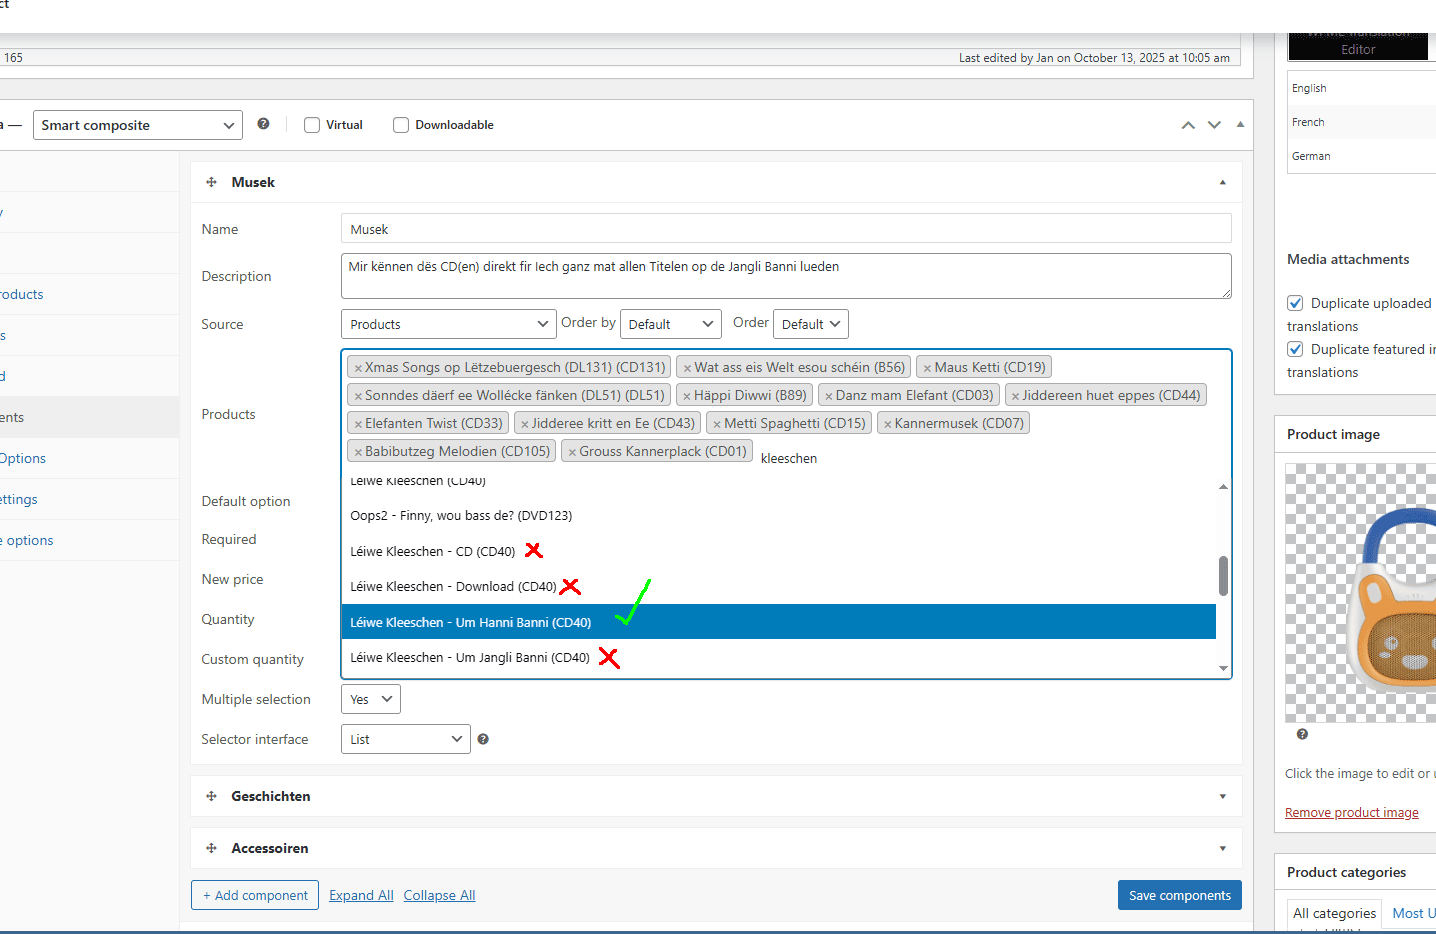
Task: Click the product image thumbnail
Action: 1360,592
